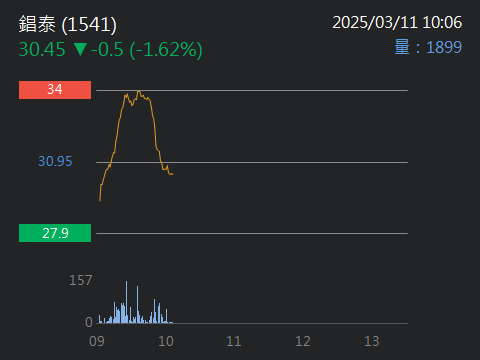Click the tallest blue volume bar
This screenshot has height=360, width=480.
point(126,302)
